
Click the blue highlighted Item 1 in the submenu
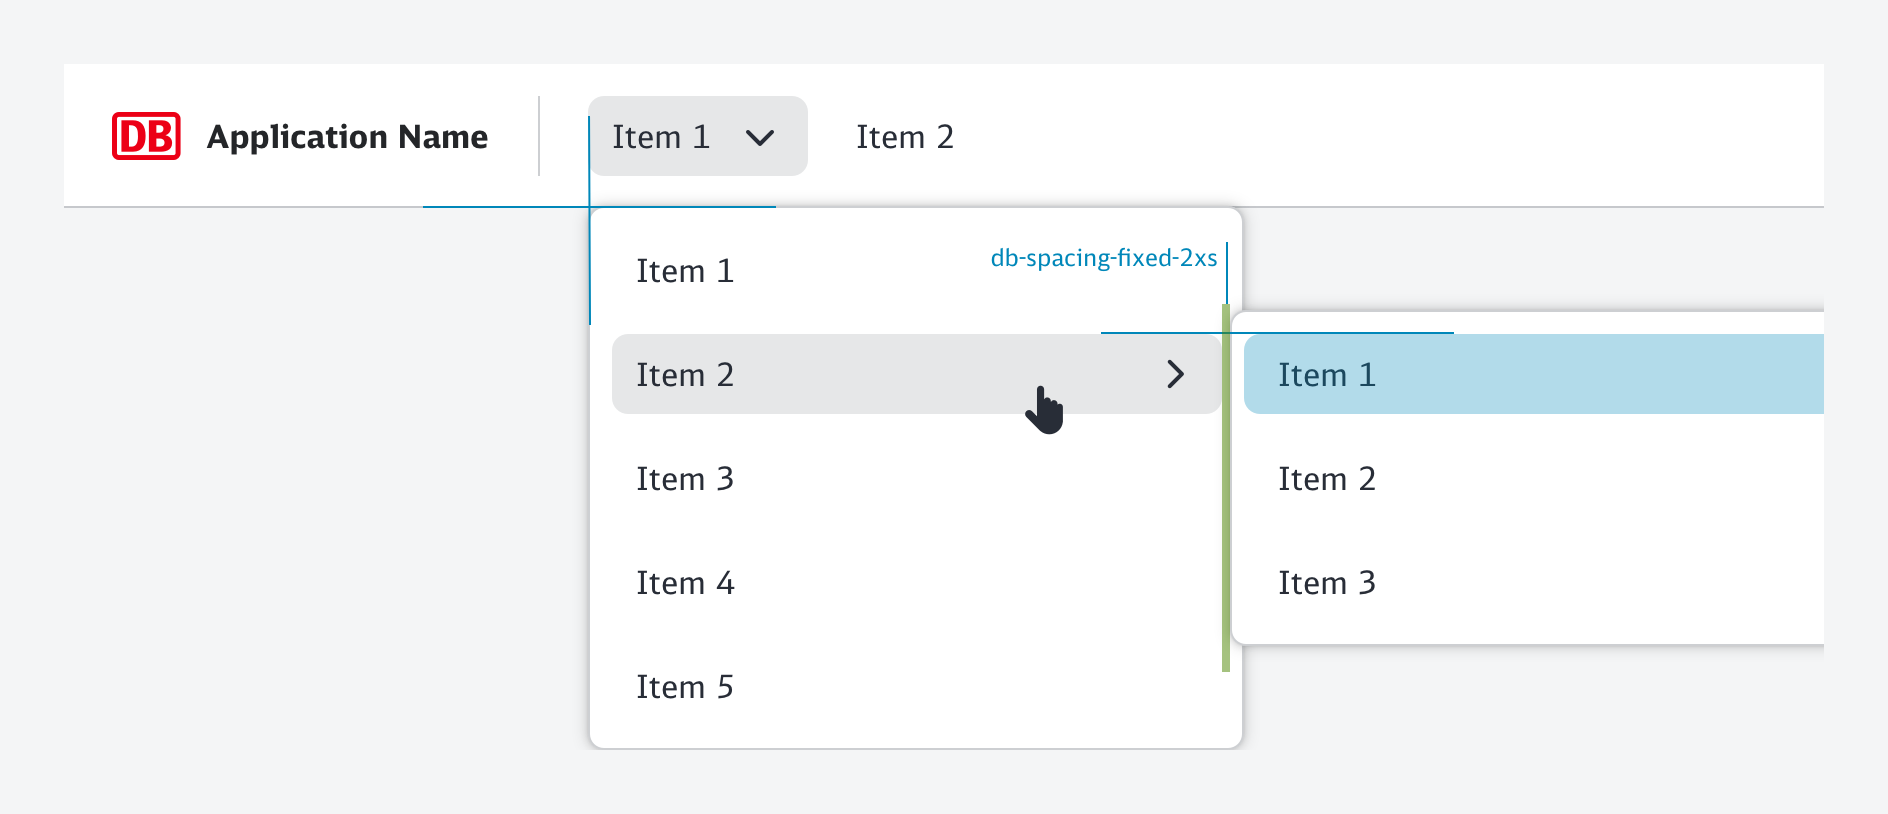pyautogui.click(x=1327, y=375)
